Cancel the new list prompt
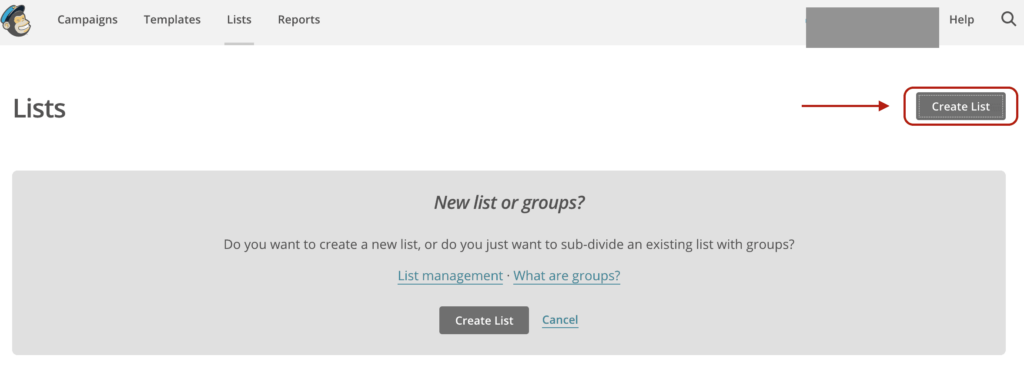Viewport: 1024px width, 369px height. point(560,319)
